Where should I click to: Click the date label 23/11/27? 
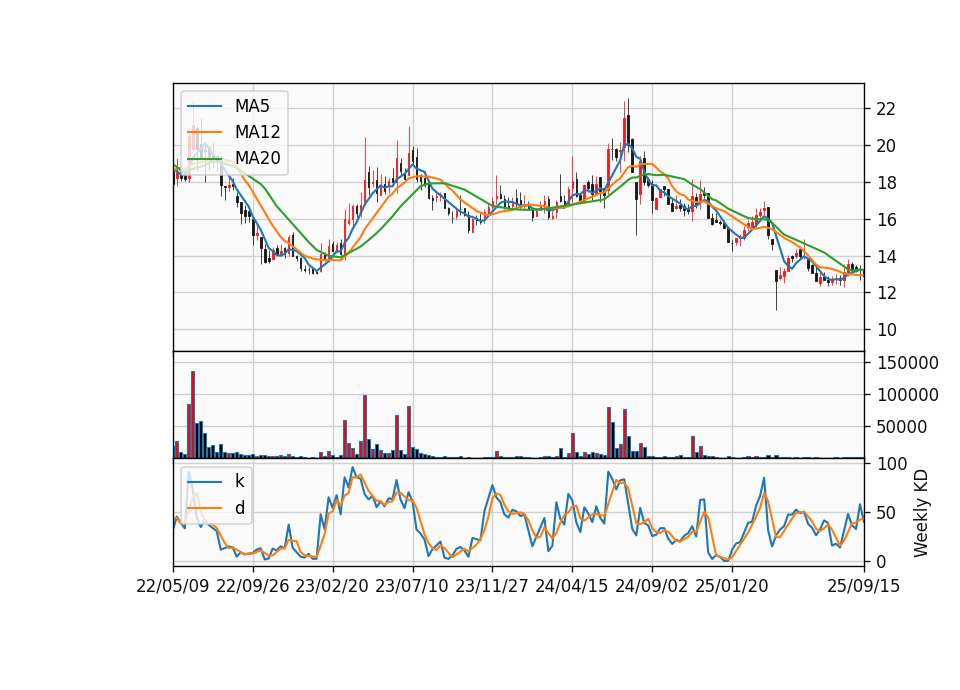click(492, 586)
